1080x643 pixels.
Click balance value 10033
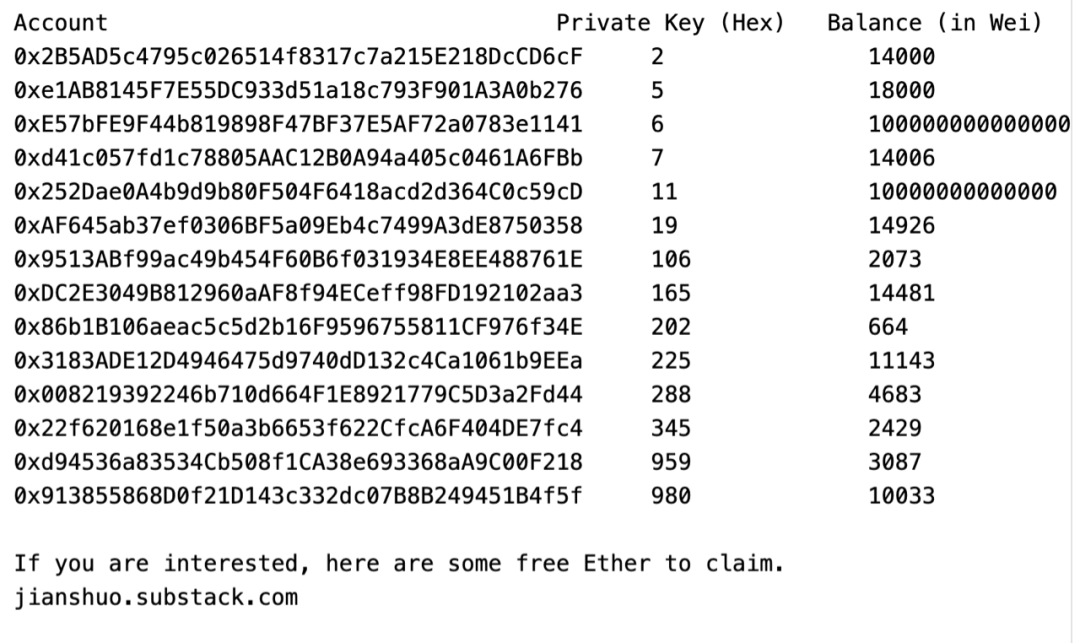[x=902, y=496]
